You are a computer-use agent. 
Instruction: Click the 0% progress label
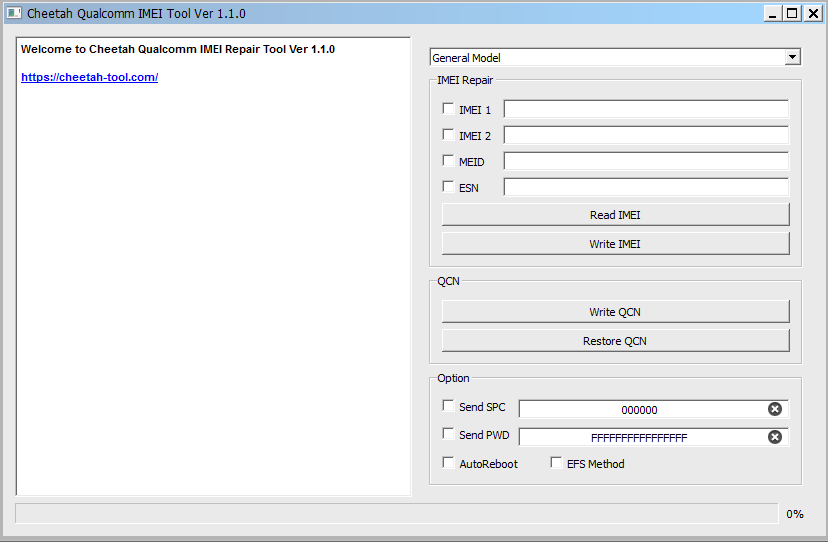coord(795,514)
